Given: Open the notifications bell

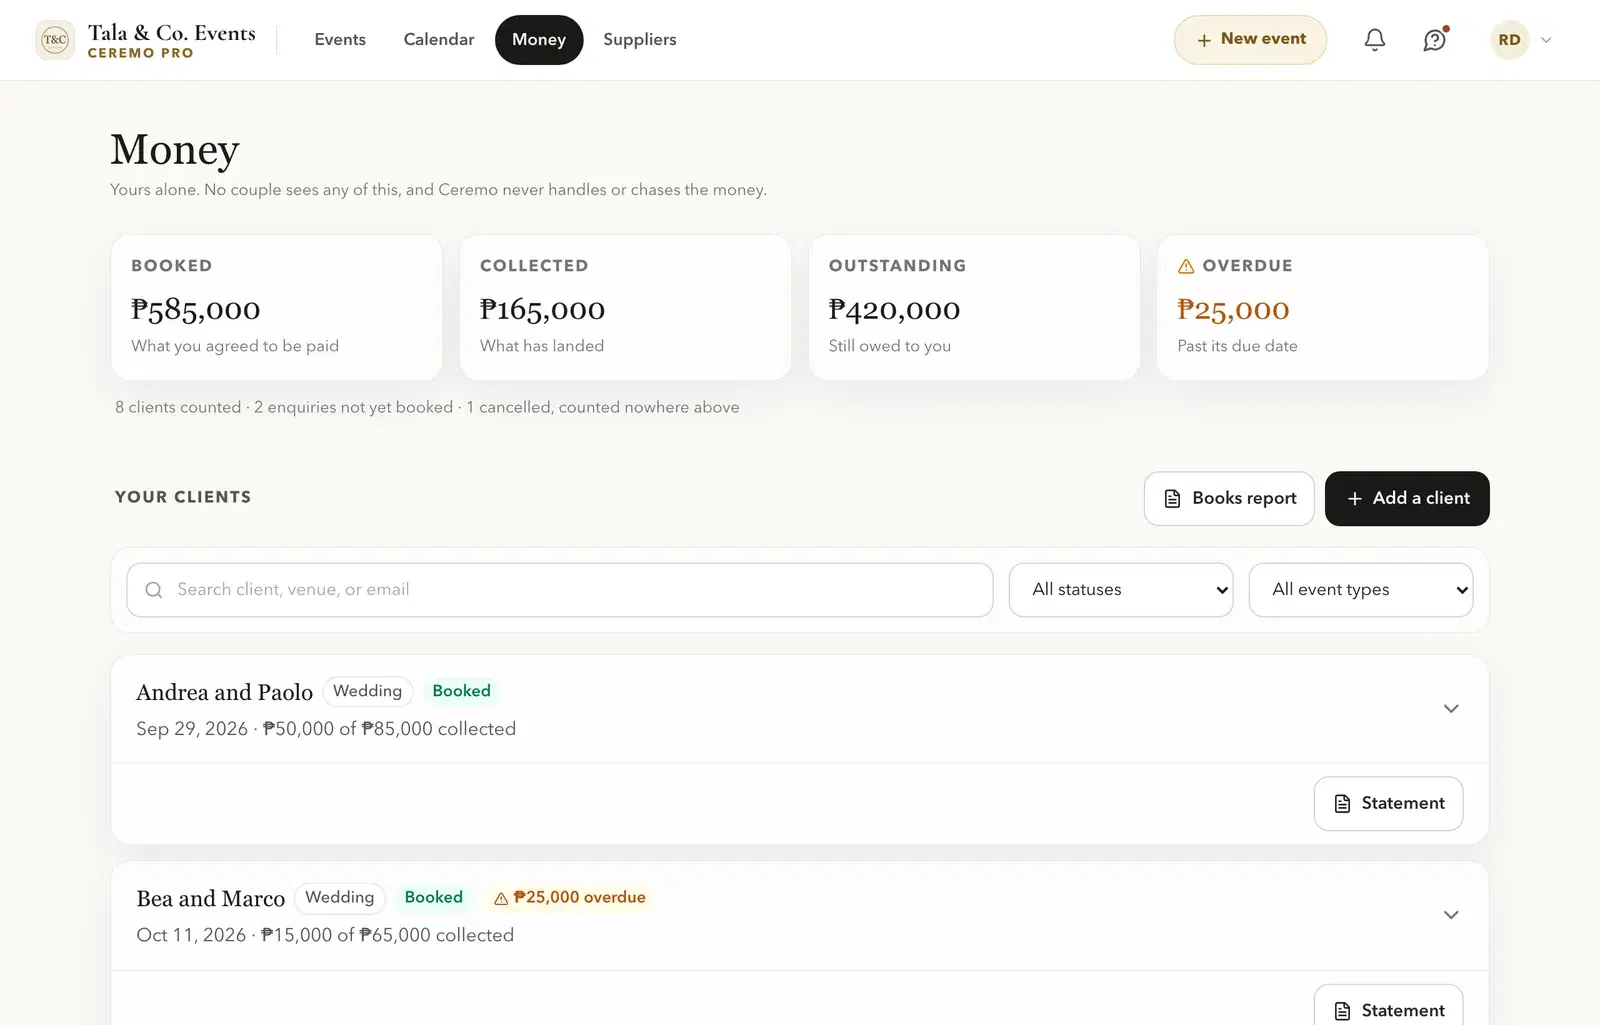Looking at the screenshot, I should tap(1375, 40).
